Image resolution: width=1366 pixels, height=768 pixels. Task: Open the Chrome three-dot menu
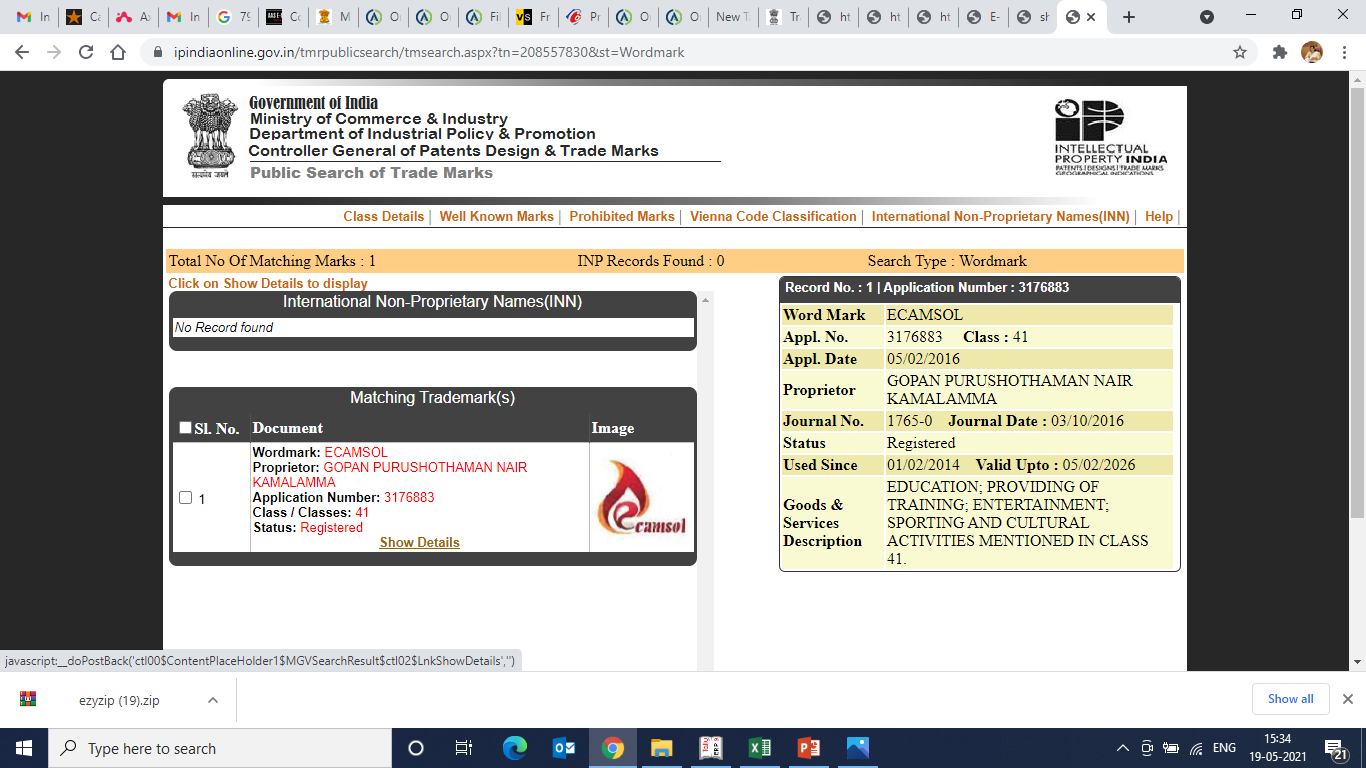point(1345,52)
